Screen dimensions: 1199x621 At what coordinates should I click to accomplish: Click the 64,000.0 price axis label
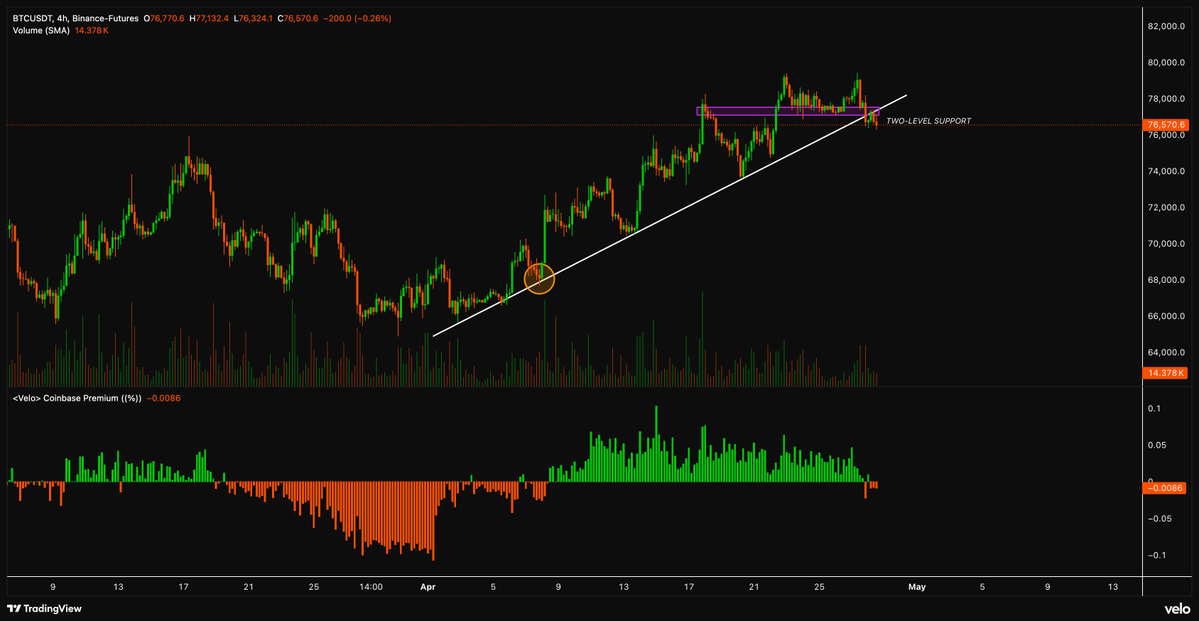[x=1168, y=353]
